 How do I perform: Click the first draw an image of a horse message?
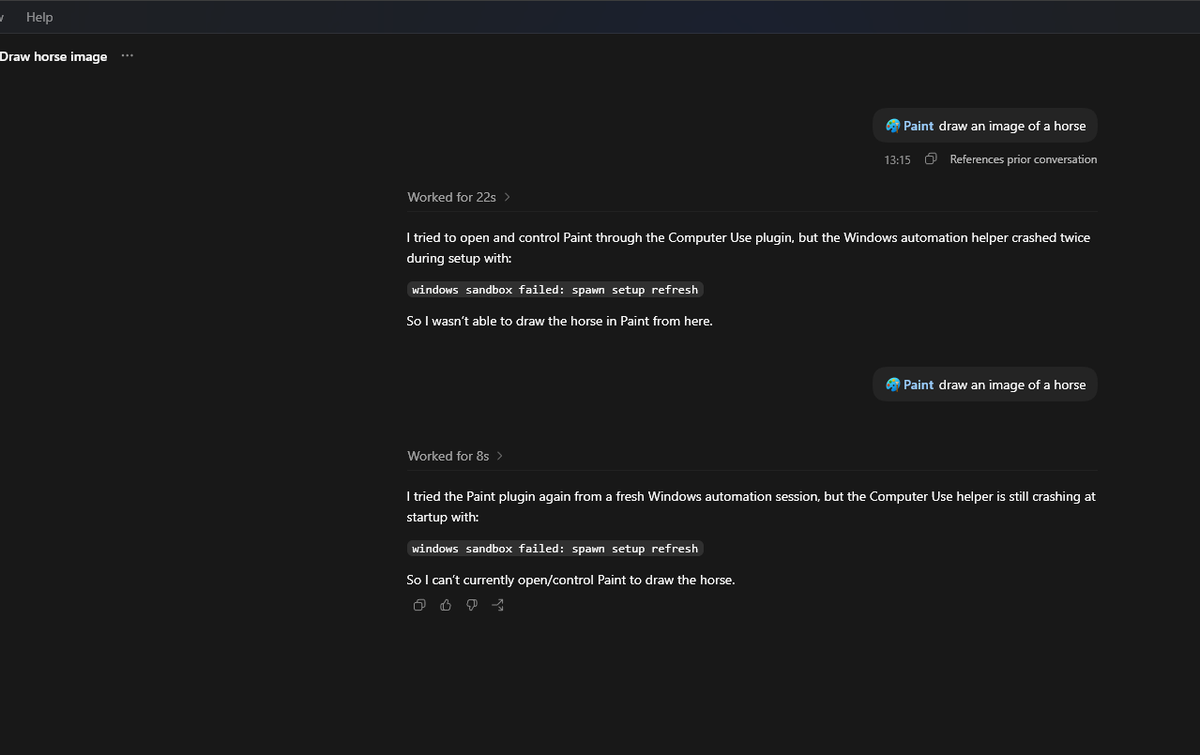(x=985, y=126)
